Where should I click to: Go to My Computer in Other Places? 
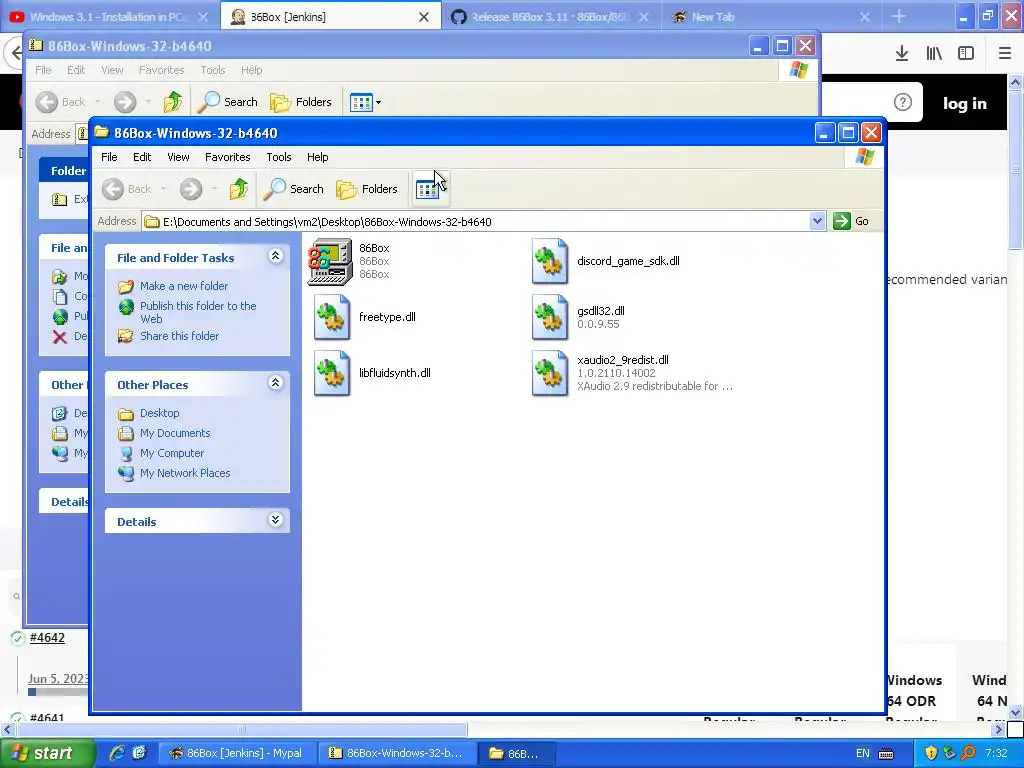172,453
